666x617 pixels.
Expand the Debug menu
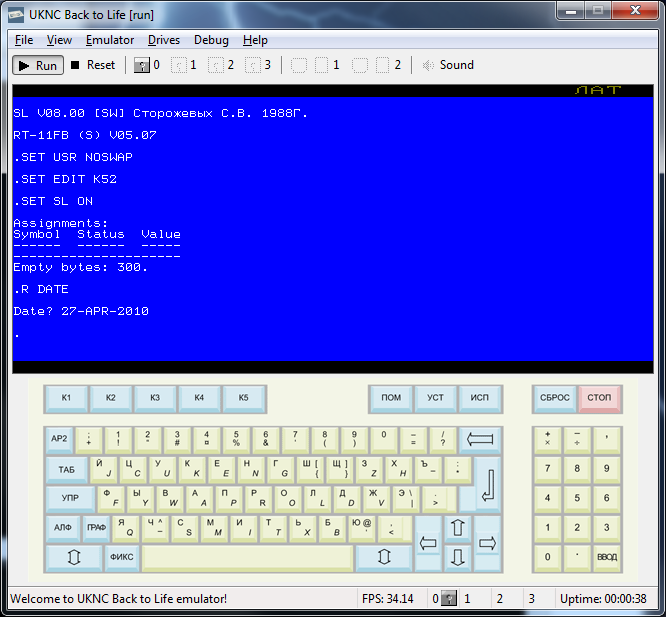pyautogui.click(x=211, y=40)
